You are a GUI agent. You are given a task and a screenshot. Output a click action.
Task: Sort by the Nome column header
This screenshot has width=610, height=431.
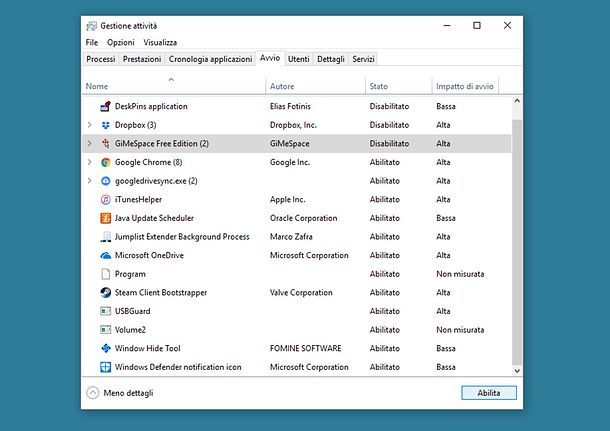pyautogui.click(x=174, y=86)
